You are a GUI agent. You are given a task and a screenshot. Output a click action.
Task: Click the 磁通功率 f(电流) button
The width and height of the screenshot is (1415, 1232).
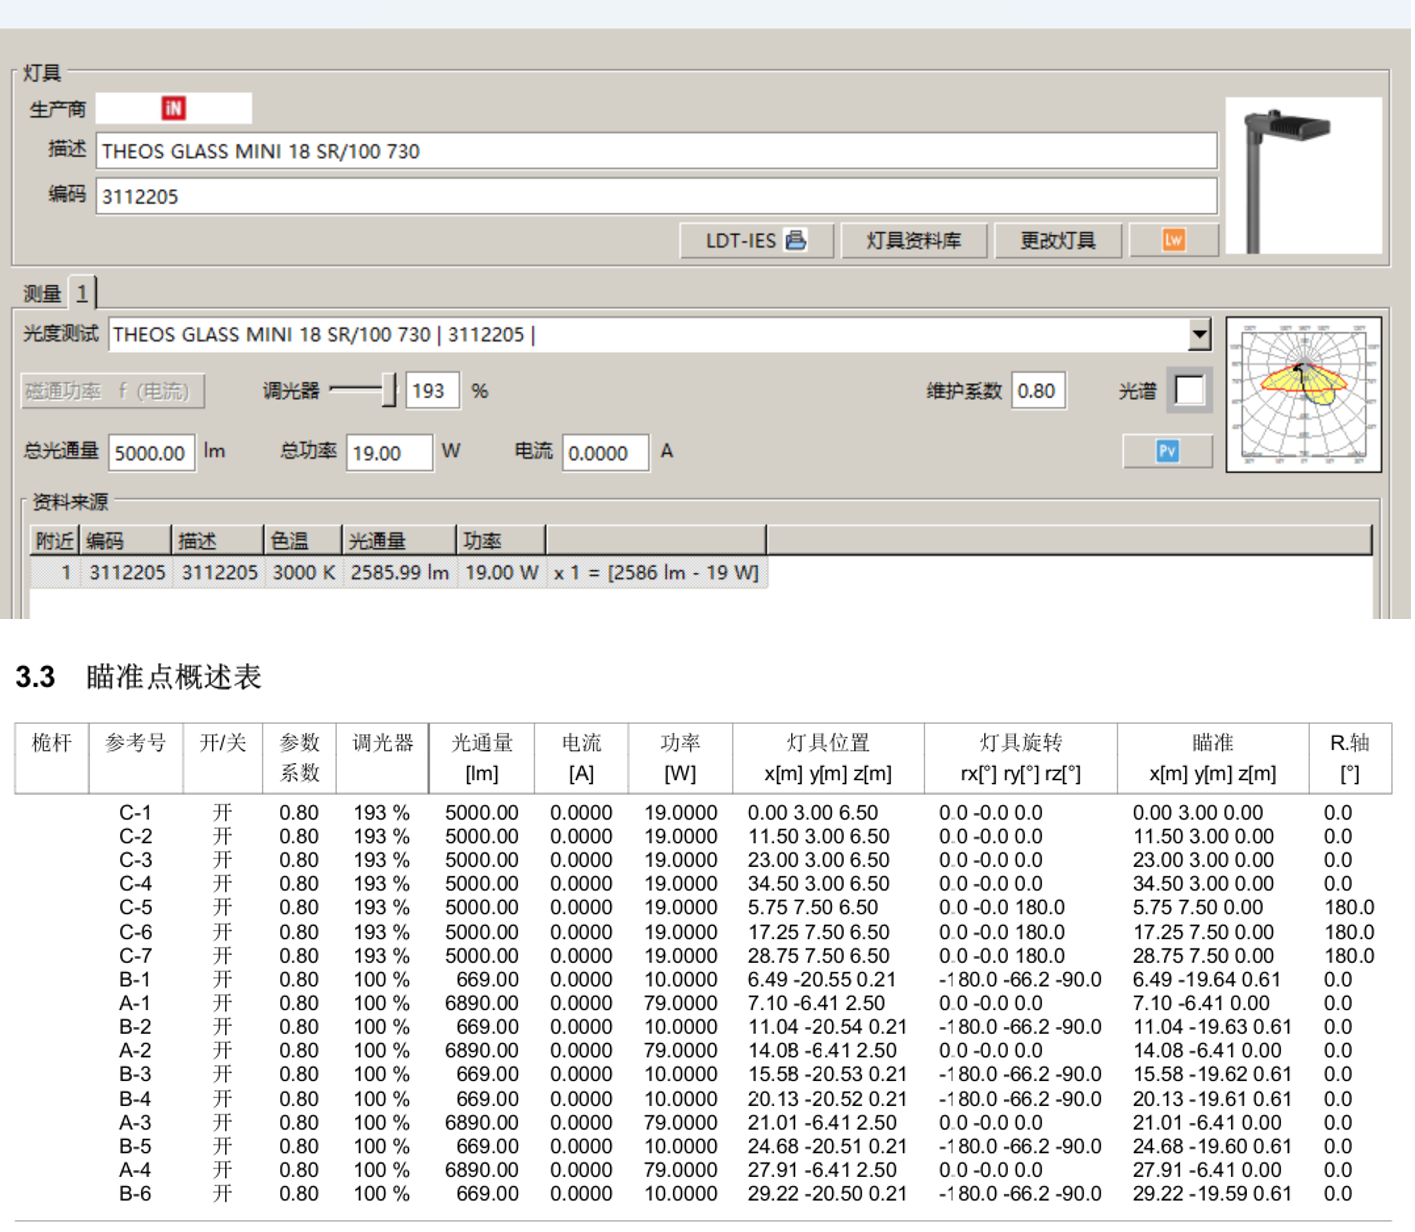(x=112, y=391)
